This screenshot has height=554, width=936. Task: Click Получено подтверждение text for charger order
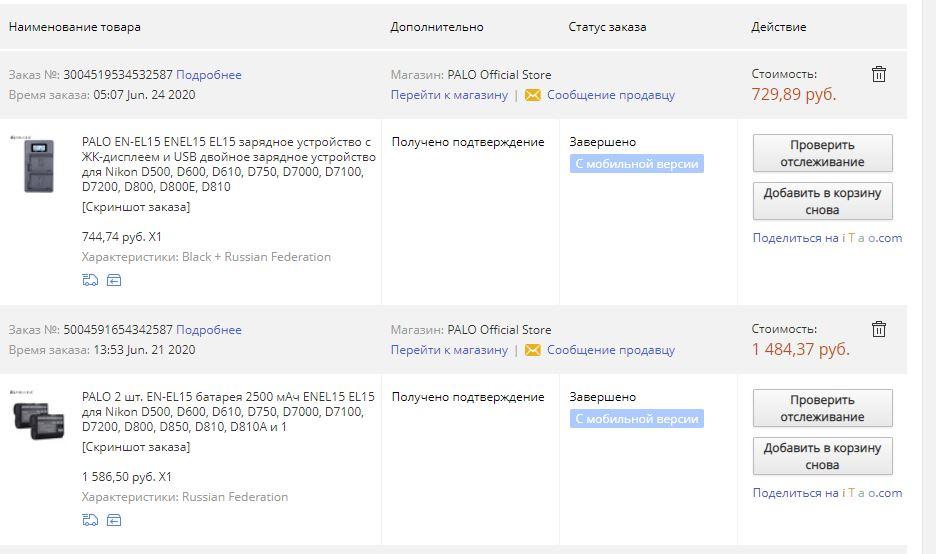468,142
